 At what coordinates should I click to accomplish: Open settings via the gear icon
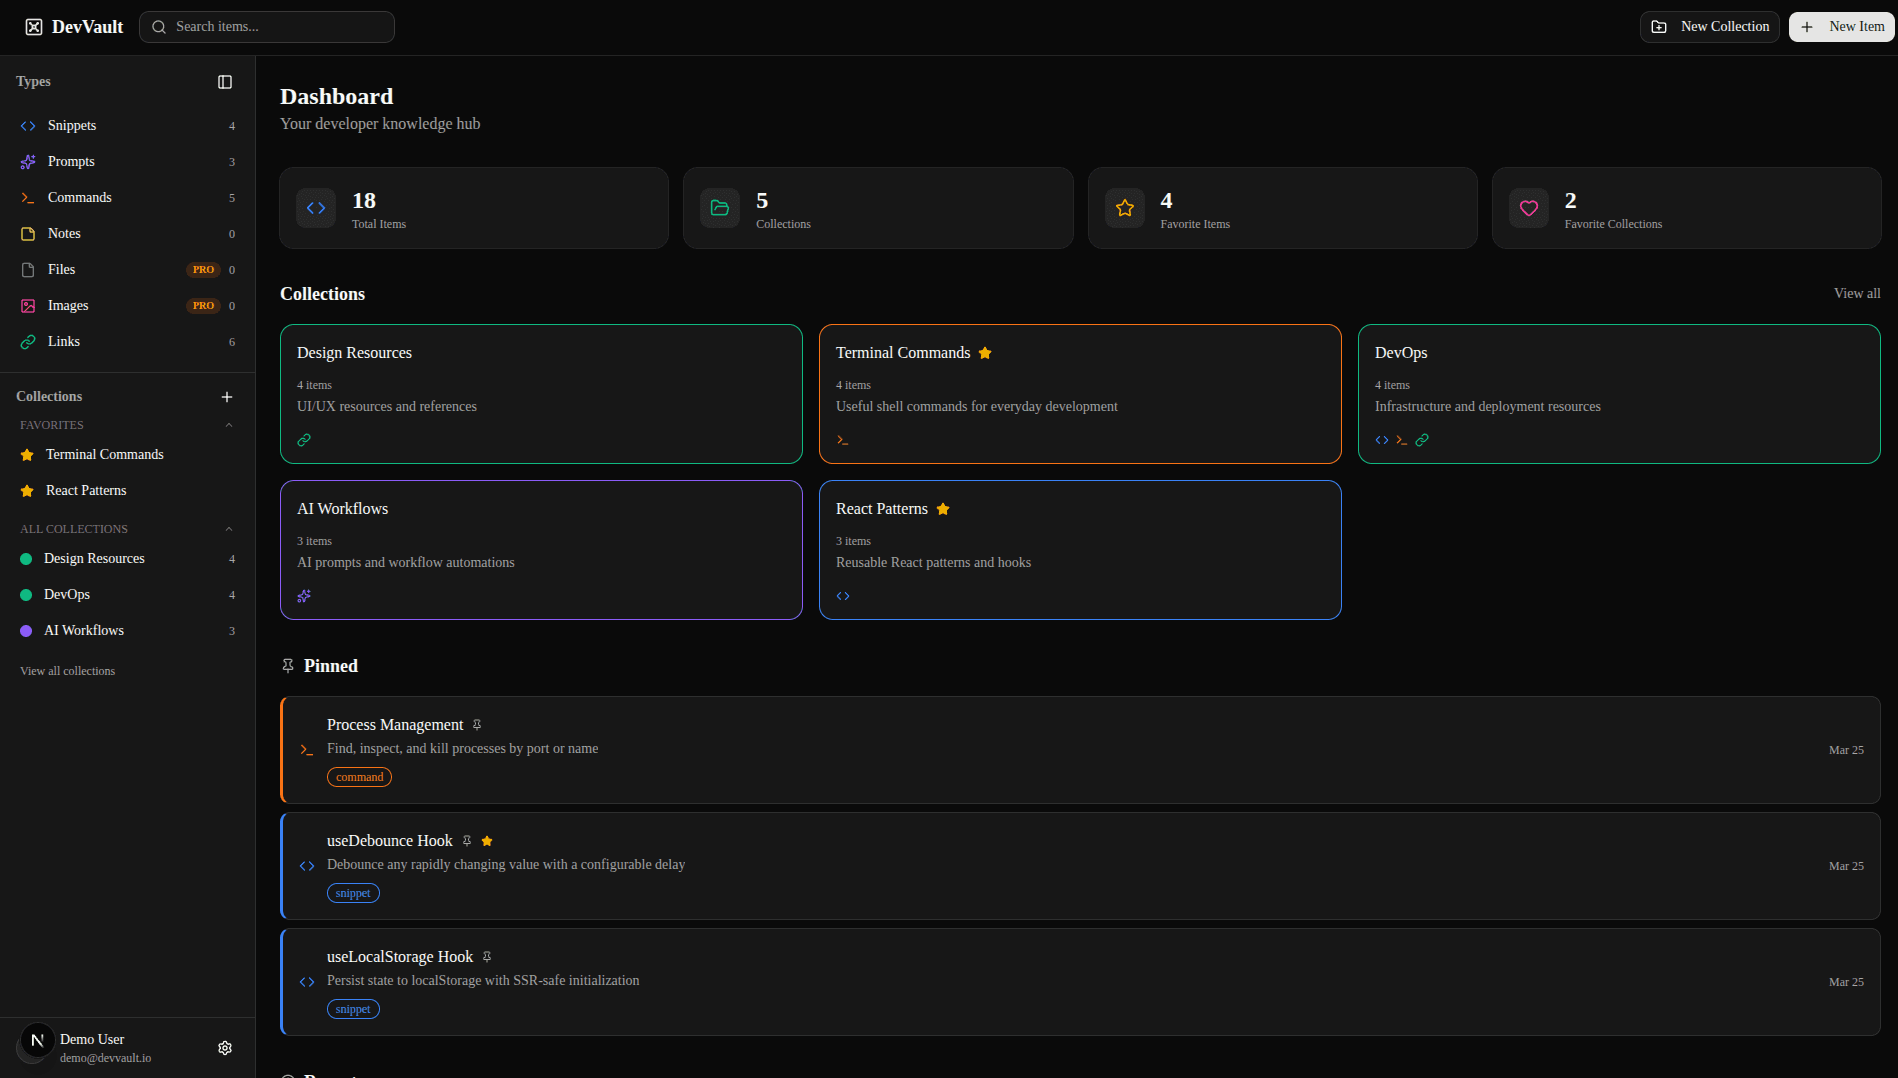click(x=225, y=1047)
